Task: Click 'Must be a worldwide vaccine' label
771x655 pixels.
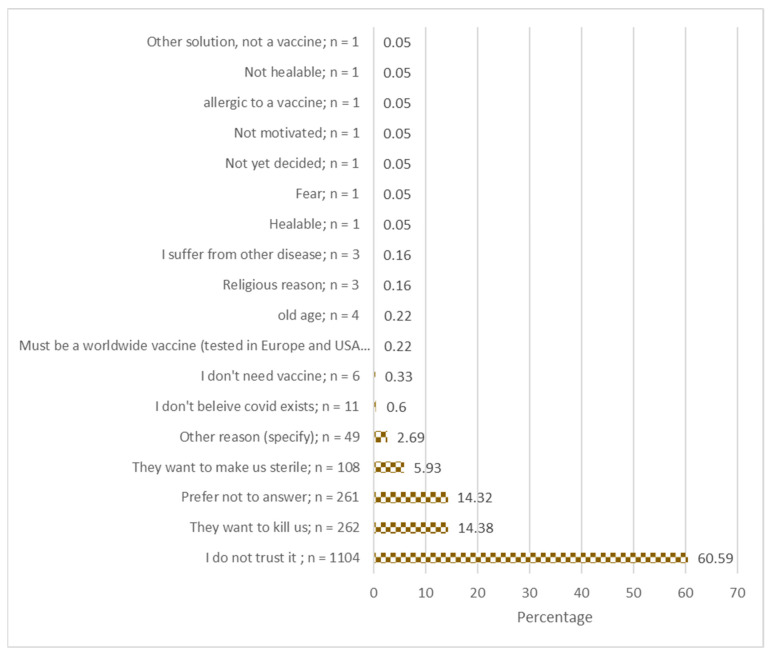Action: coord(195,346)
